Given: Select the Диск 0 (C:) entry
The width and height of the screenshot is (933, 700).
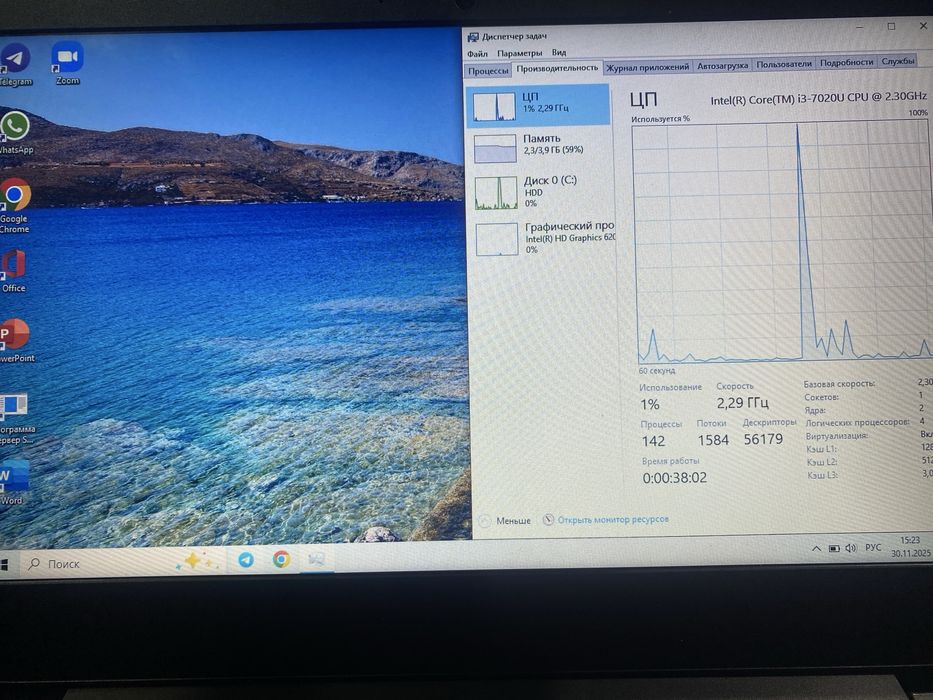Looking at the screenshot, I should pos(541,192).
